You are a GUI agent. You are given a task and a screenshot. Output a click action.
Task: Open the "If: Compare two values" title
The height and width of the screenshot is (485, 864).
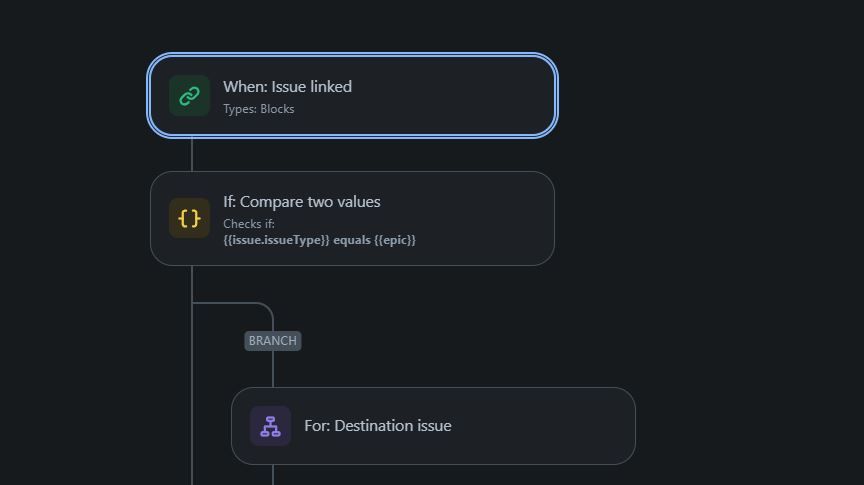coord(301,202)
